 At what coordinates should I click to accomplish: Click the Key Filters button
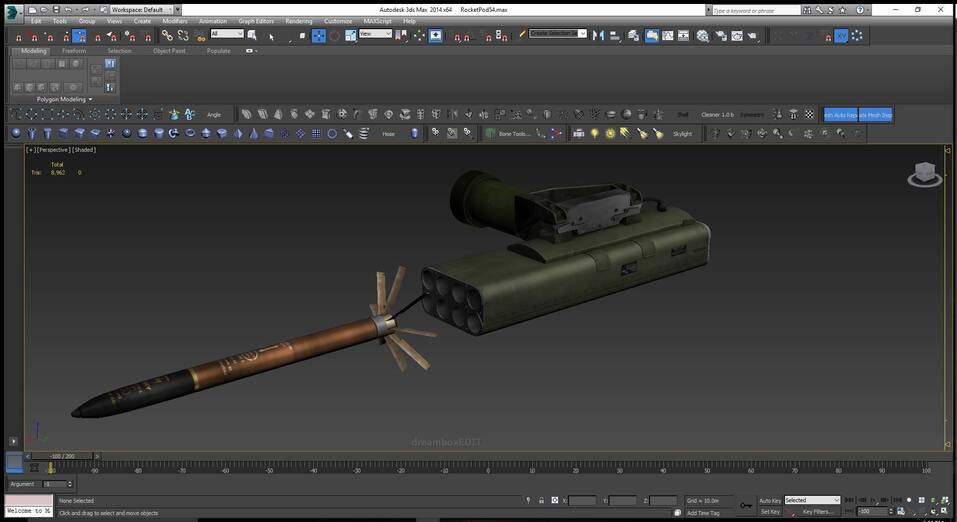[x=817, y=511]
